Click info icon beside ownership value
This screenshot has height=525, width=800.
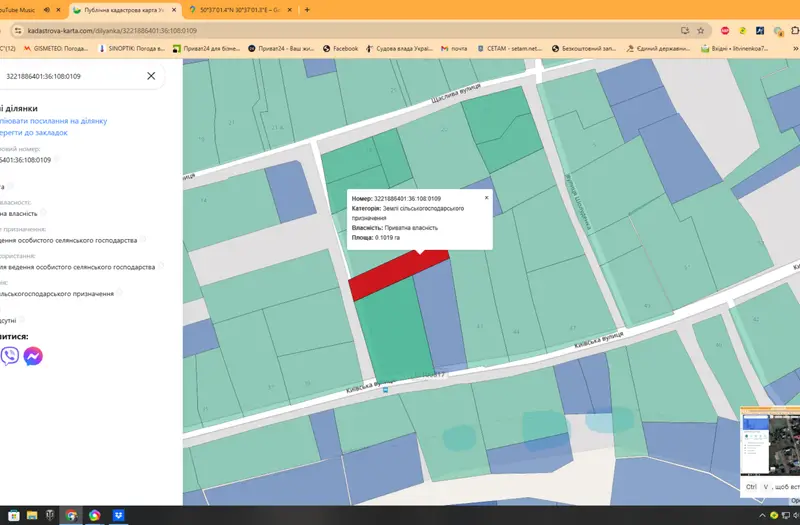tap(43, 212)
